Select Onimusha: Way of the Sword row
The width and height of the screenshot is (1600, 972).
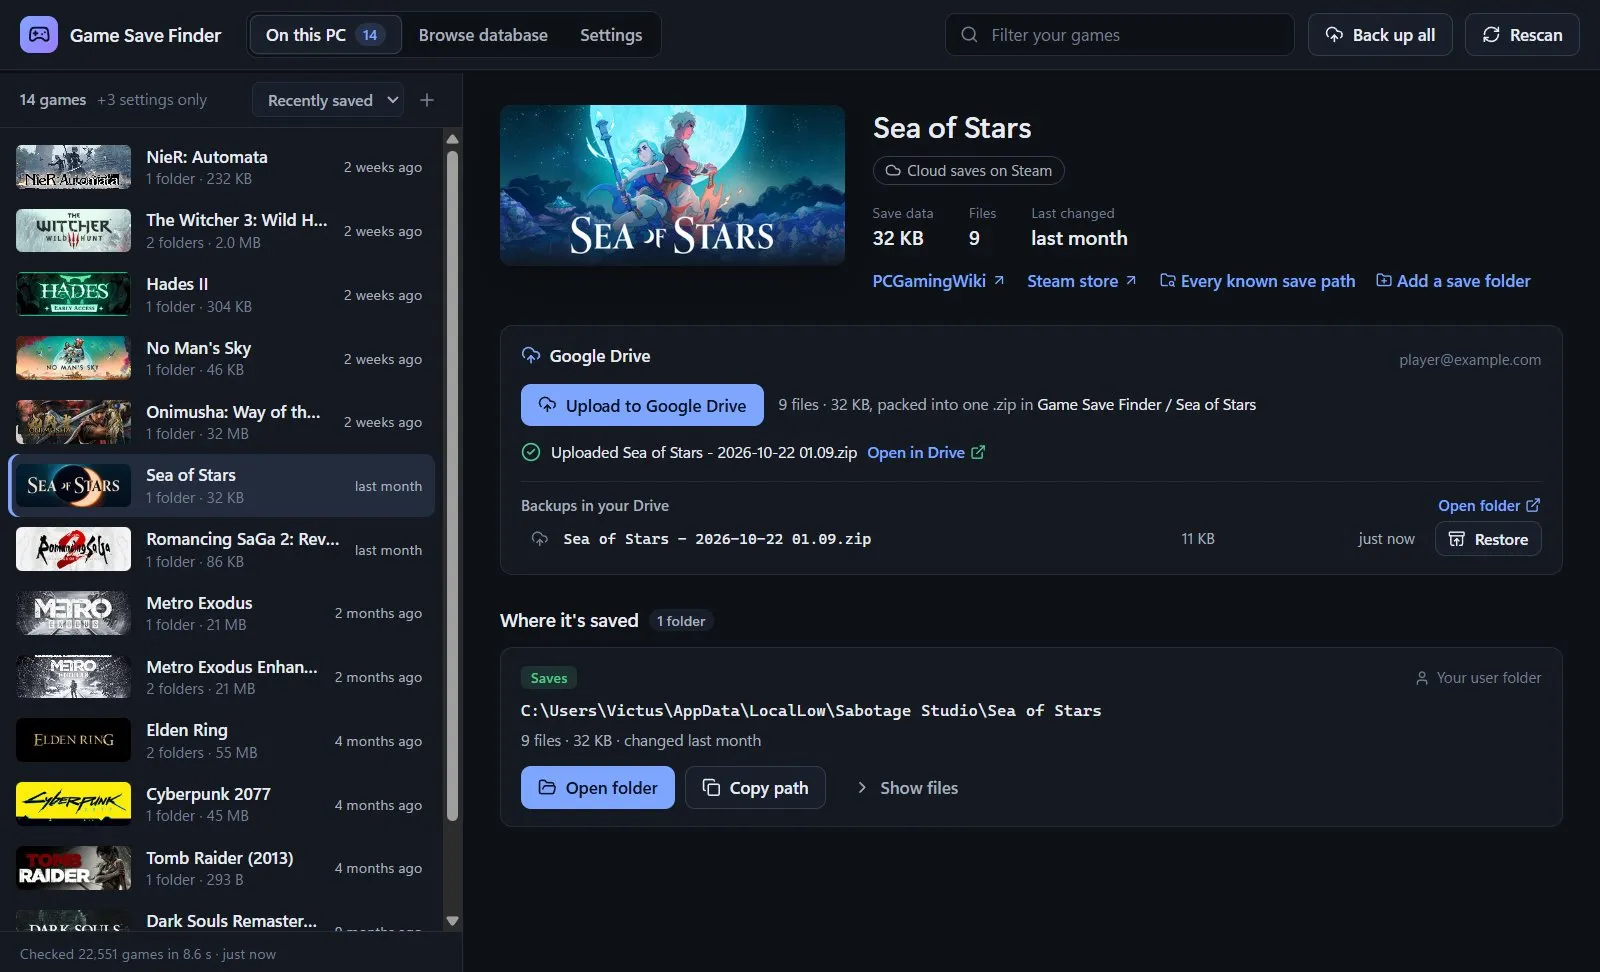222,422
